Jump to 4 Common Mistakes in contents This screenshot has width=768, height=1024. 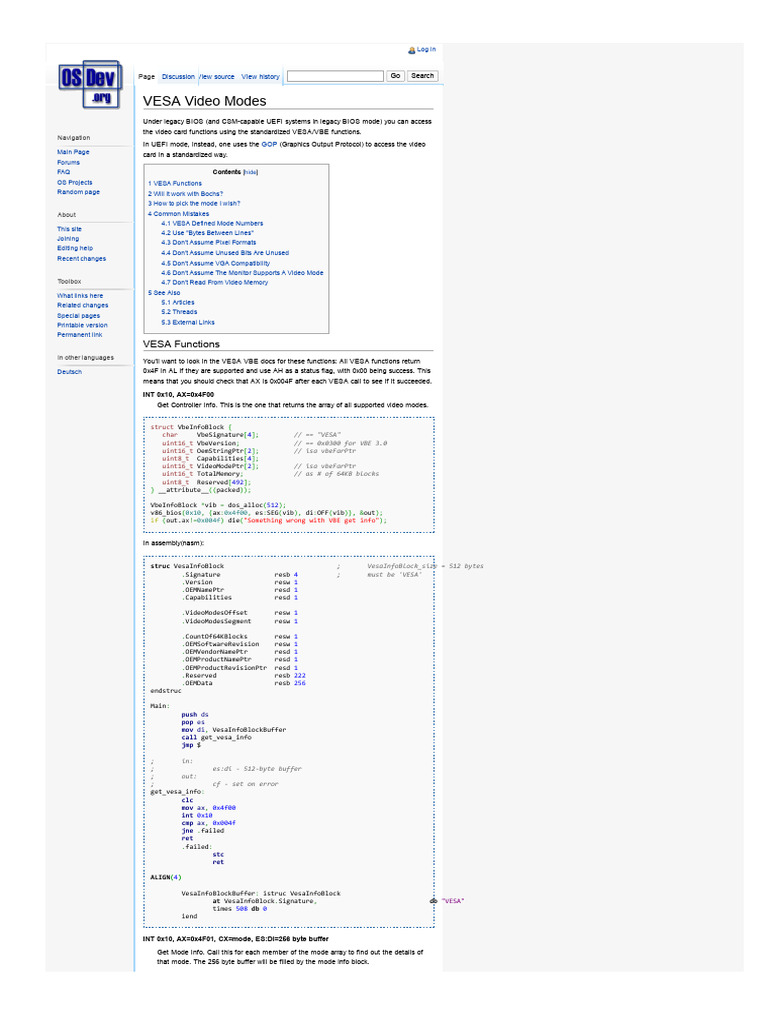pyautogui.click(x=178, y=214)
